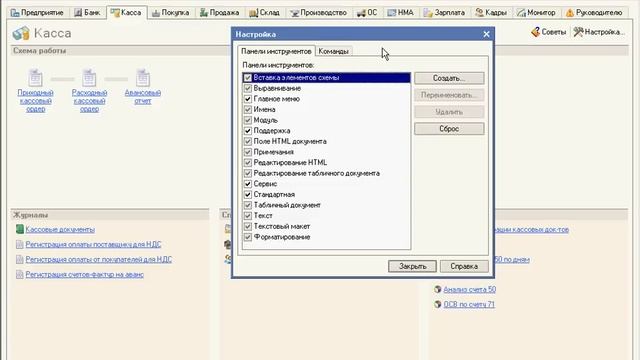Click the Удалить button in dialog
This screenshot has width=640, height=360.
(x=449, y=112)
